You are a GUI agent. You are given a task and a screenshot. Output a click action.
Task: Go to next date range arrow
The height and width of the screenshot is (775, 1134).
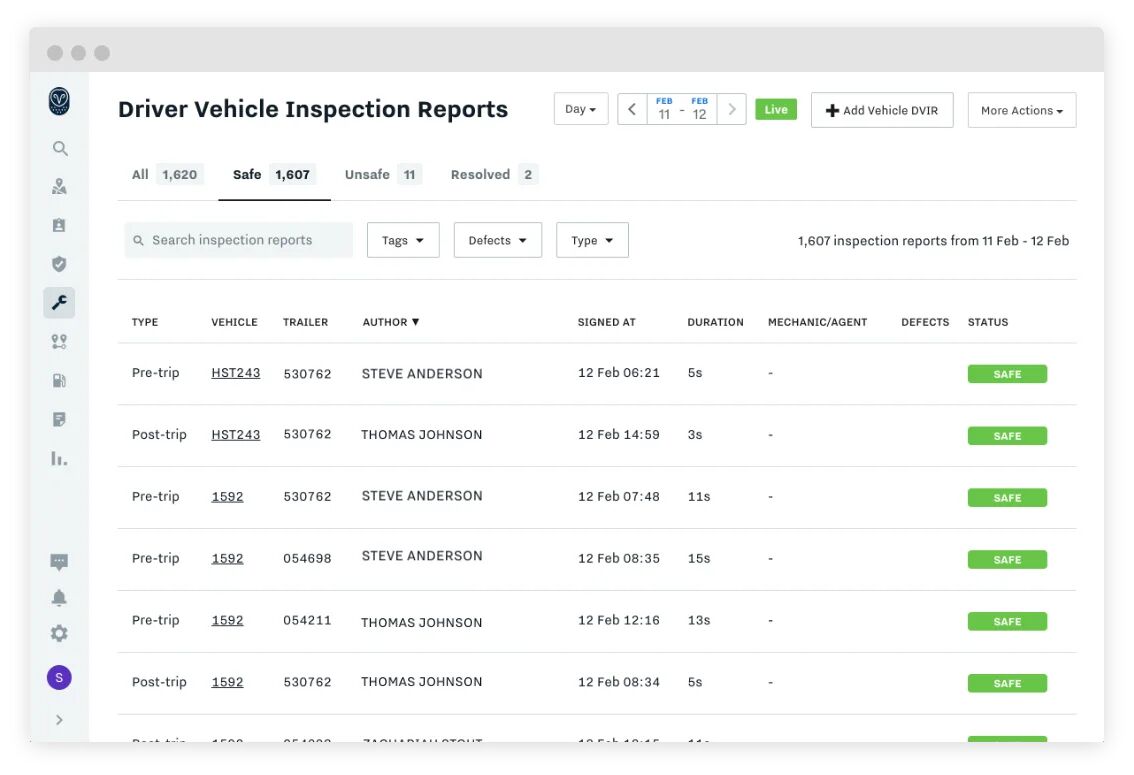click(x=731, y=109)
